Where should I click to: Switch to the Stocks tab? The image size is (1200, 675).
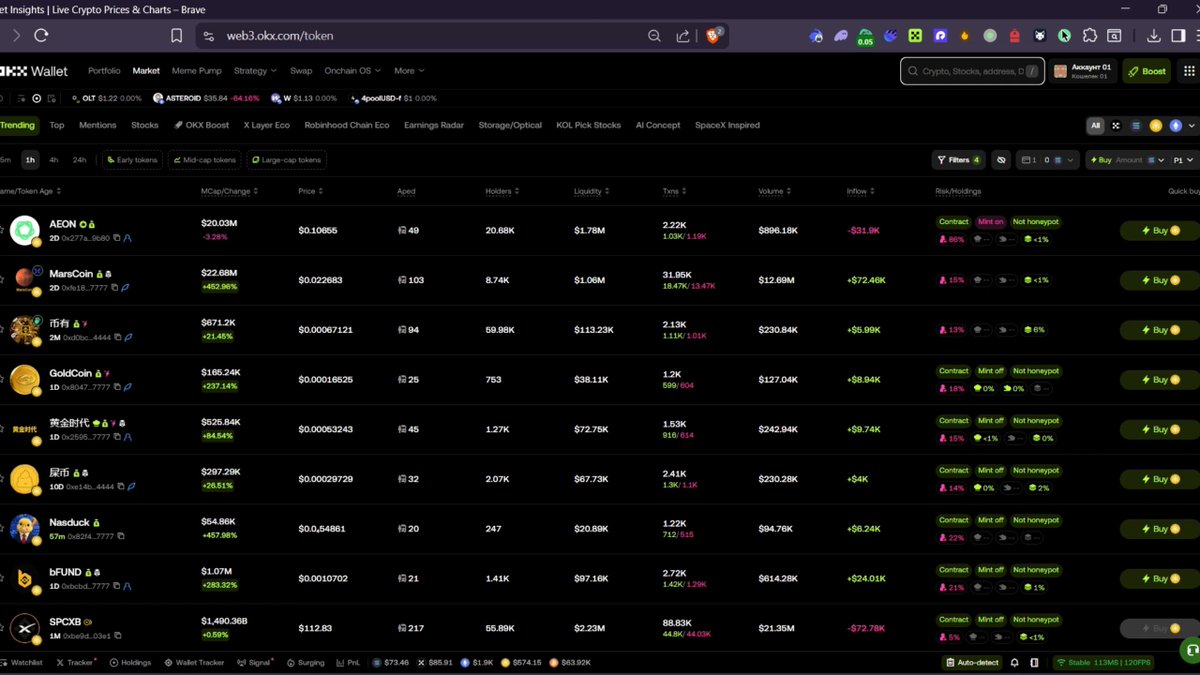pos(145,126)
